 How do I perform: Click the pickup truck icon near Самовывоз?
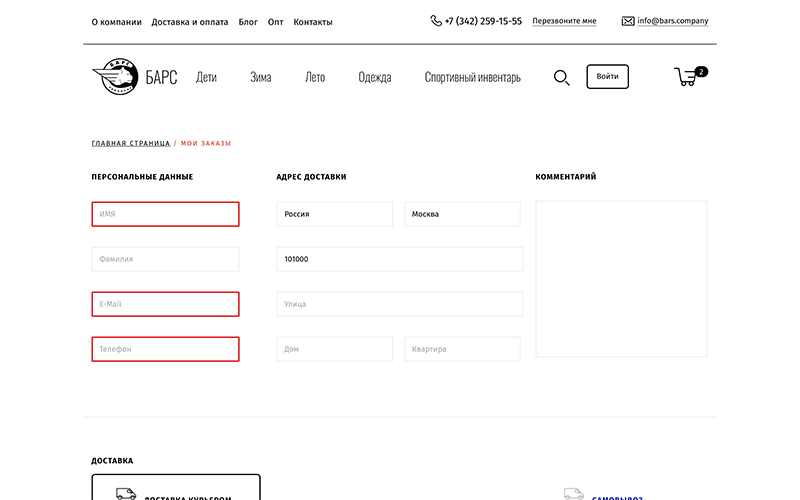pyautogui.click(x=573, y=494)
